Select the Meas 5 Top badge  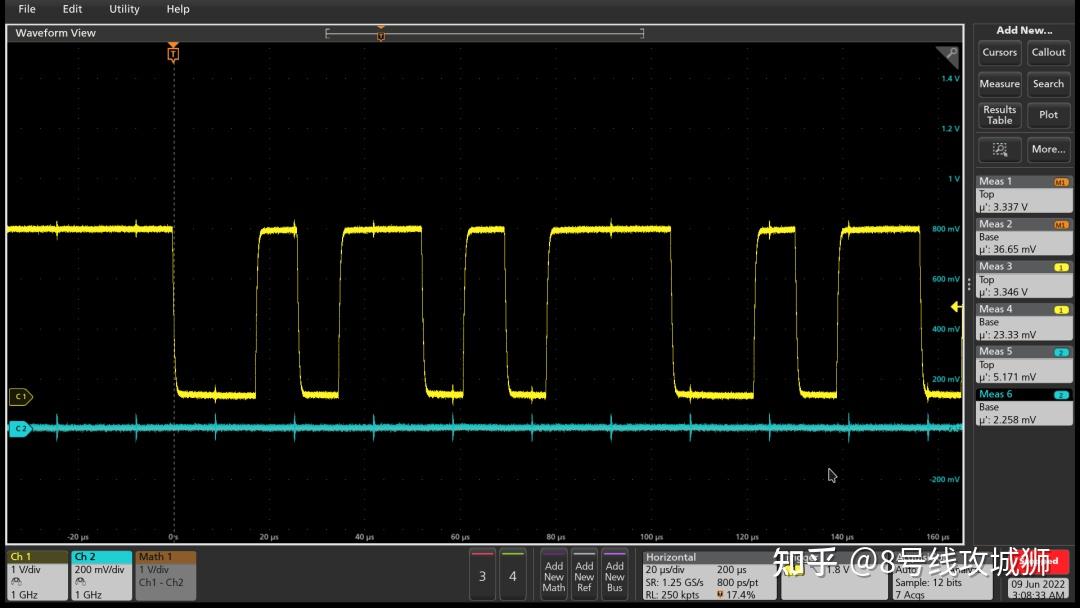coord(1024,364)
